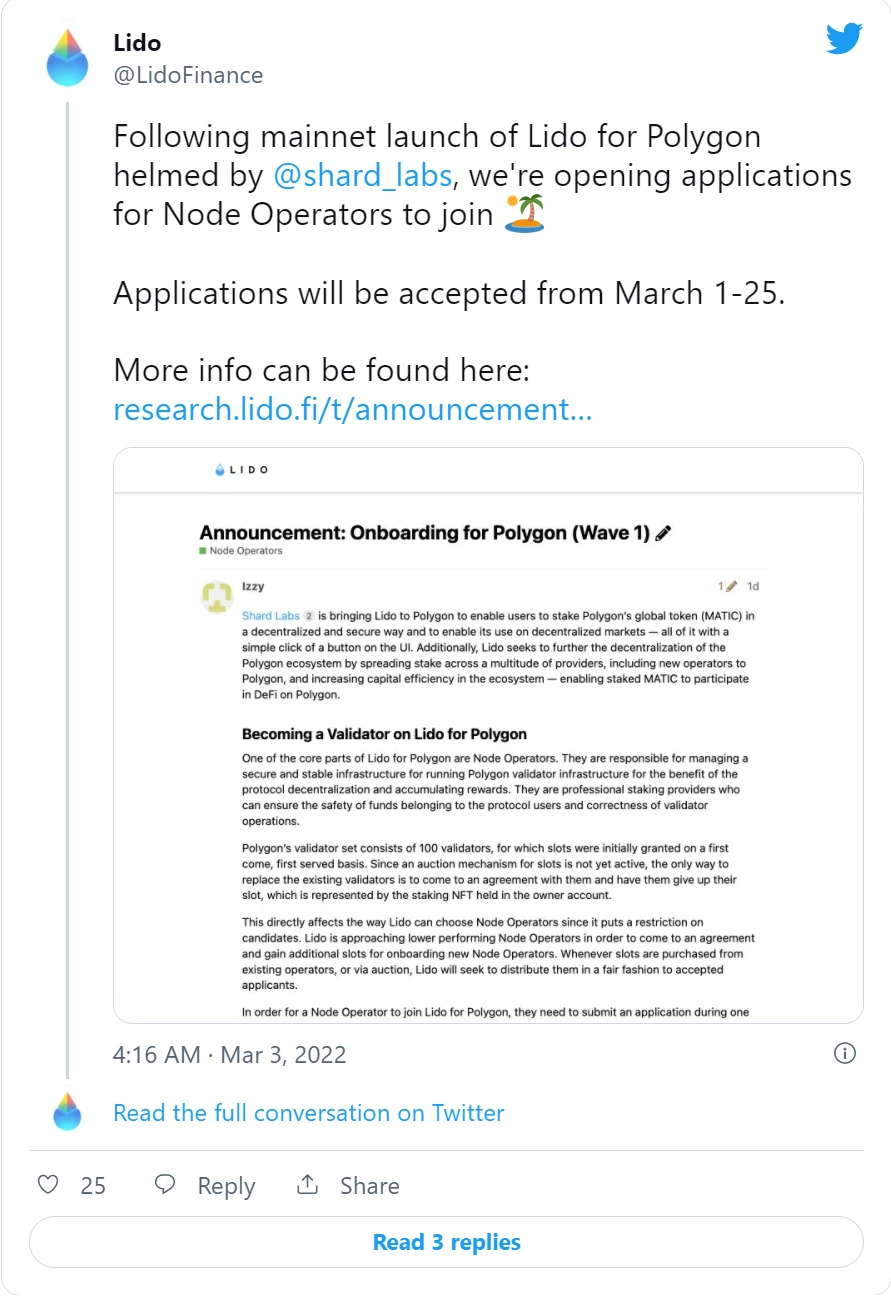The width and height of the screenshot is (891, 1296).
Task: Click the Reply label
Action: click(x=226, y=1186)
